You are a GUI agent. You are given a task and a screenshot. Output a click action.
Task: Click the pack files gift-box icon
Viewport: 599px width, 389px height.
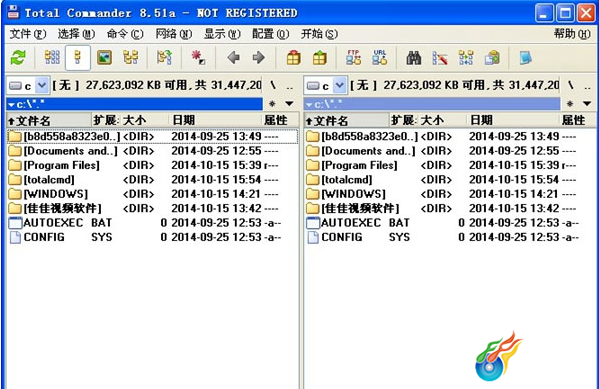click(293, 58)
